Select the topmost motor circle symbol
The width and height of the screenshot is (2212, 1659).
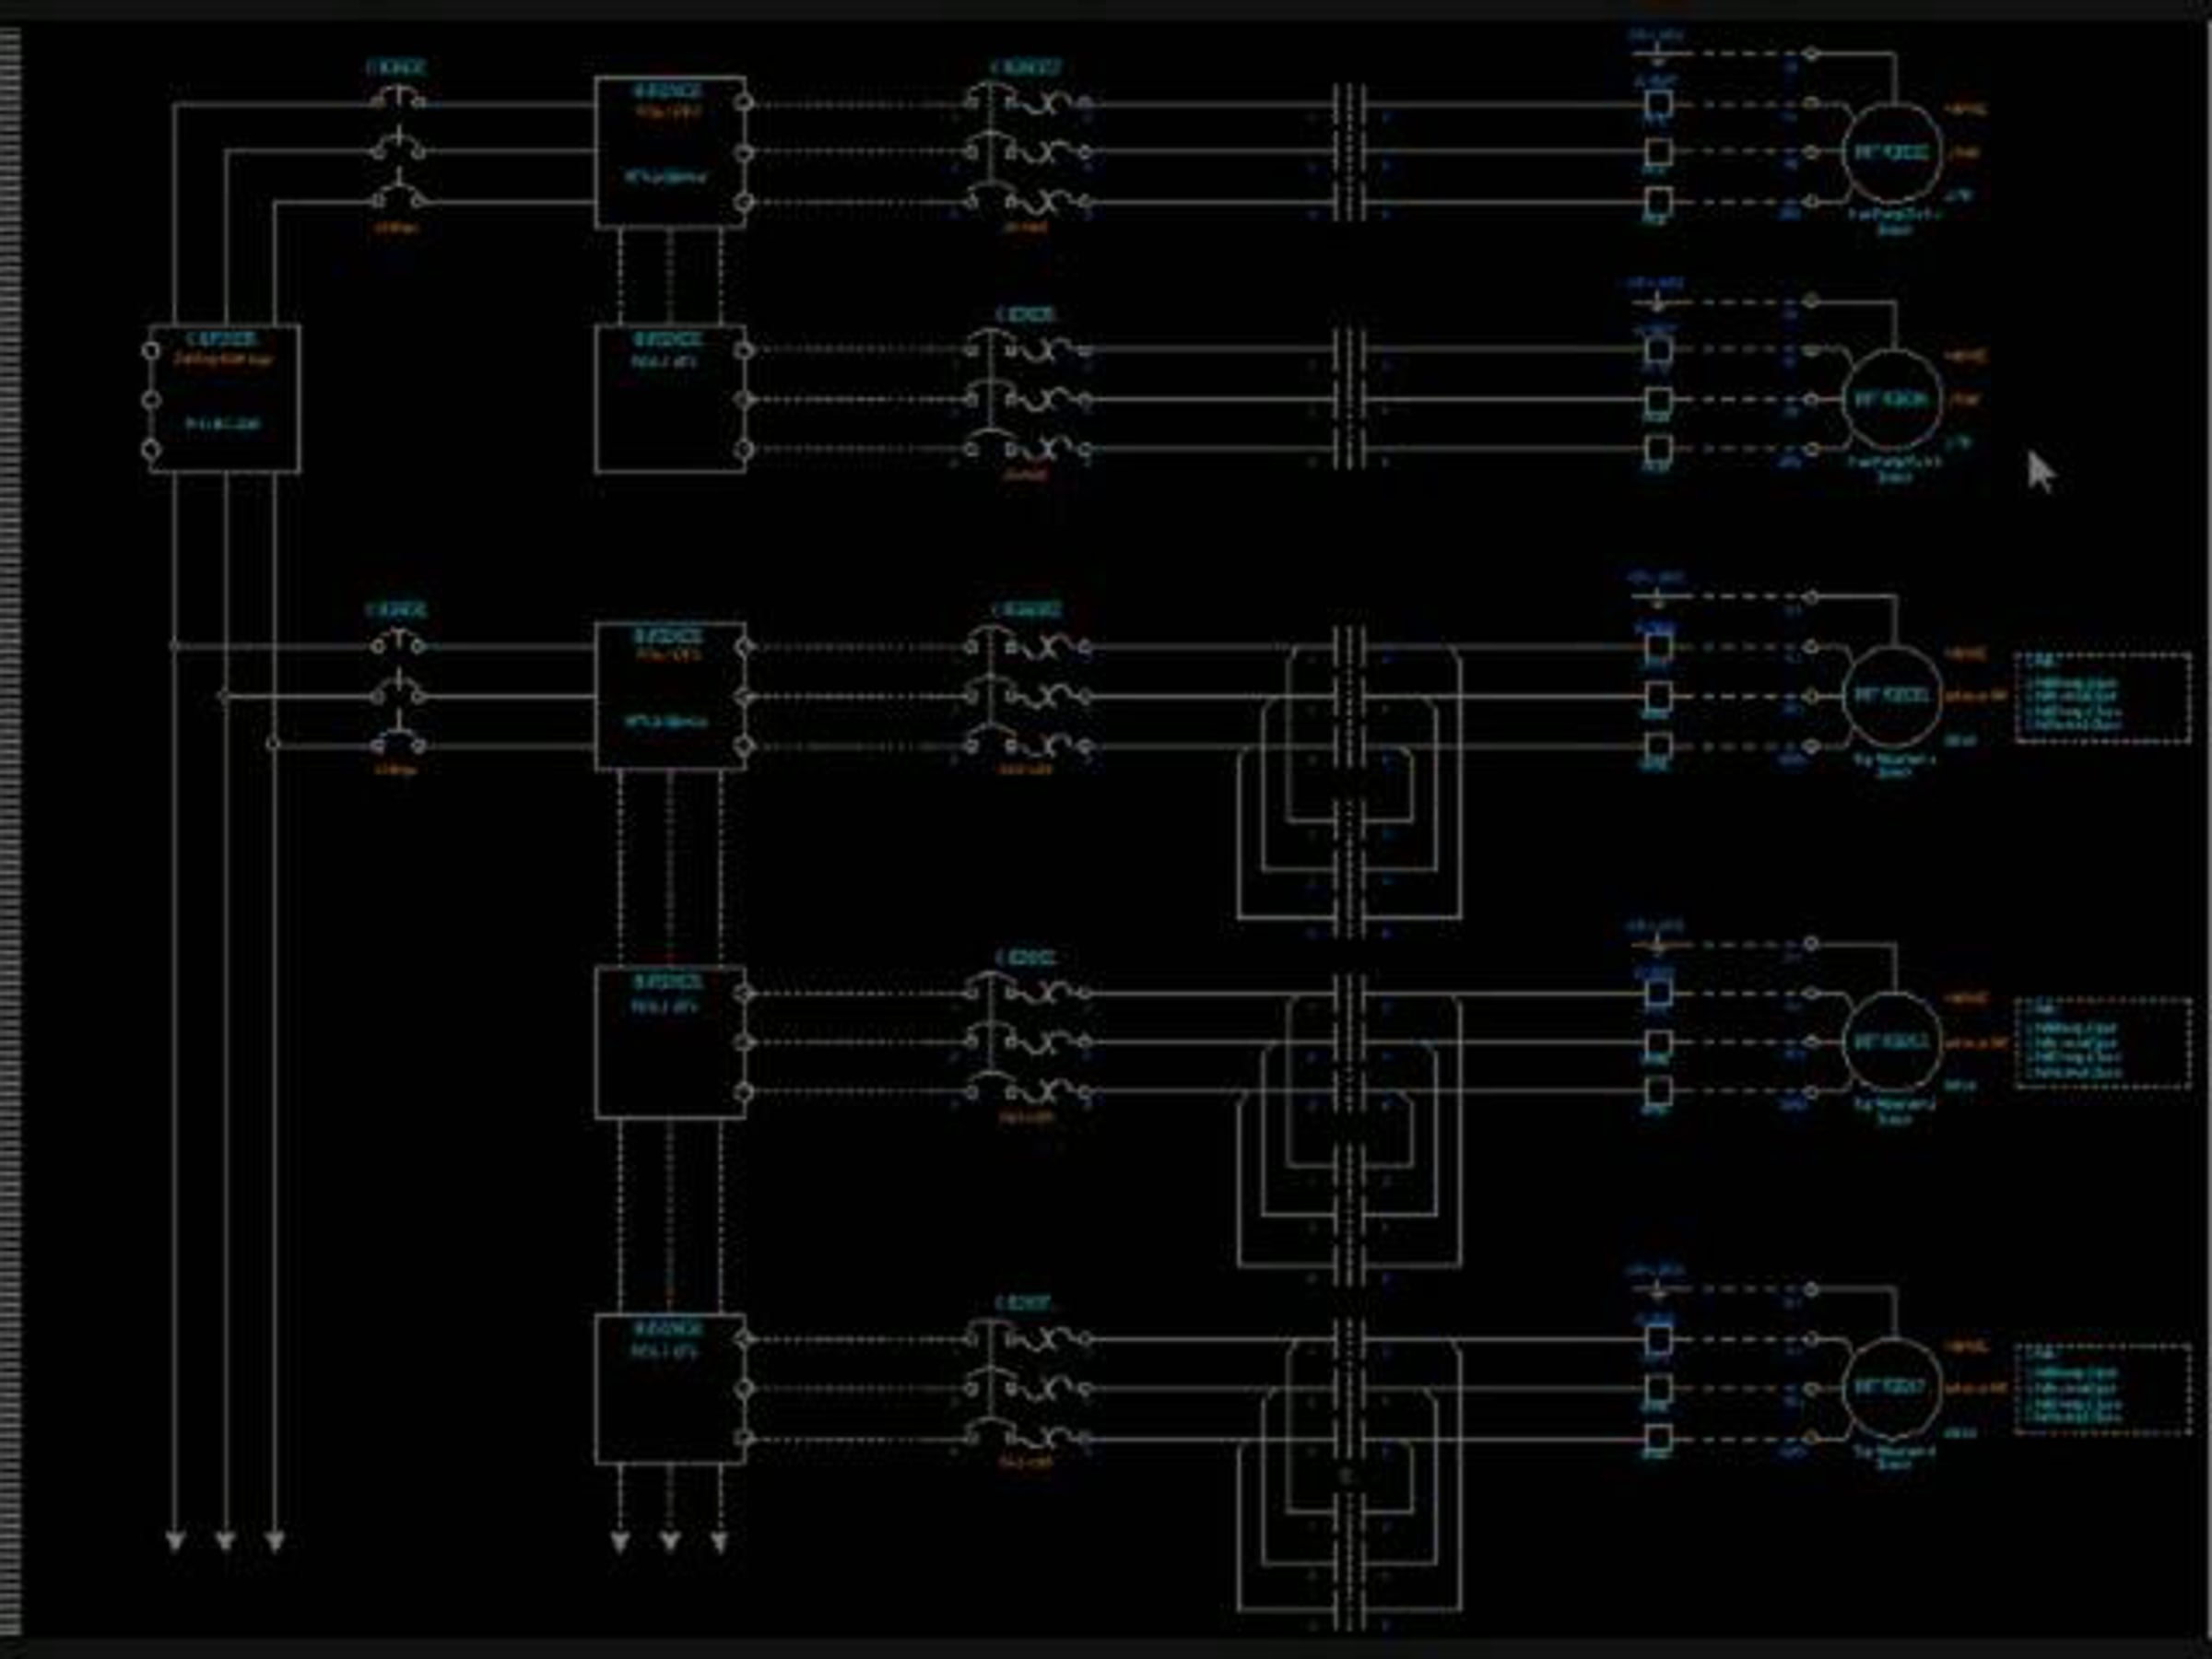[1892, 153]
